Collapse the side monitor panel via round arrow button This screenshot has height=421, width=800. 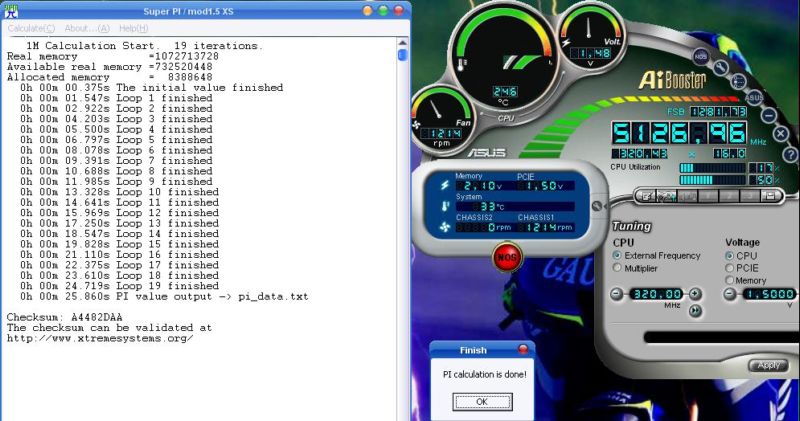point(597,206)
